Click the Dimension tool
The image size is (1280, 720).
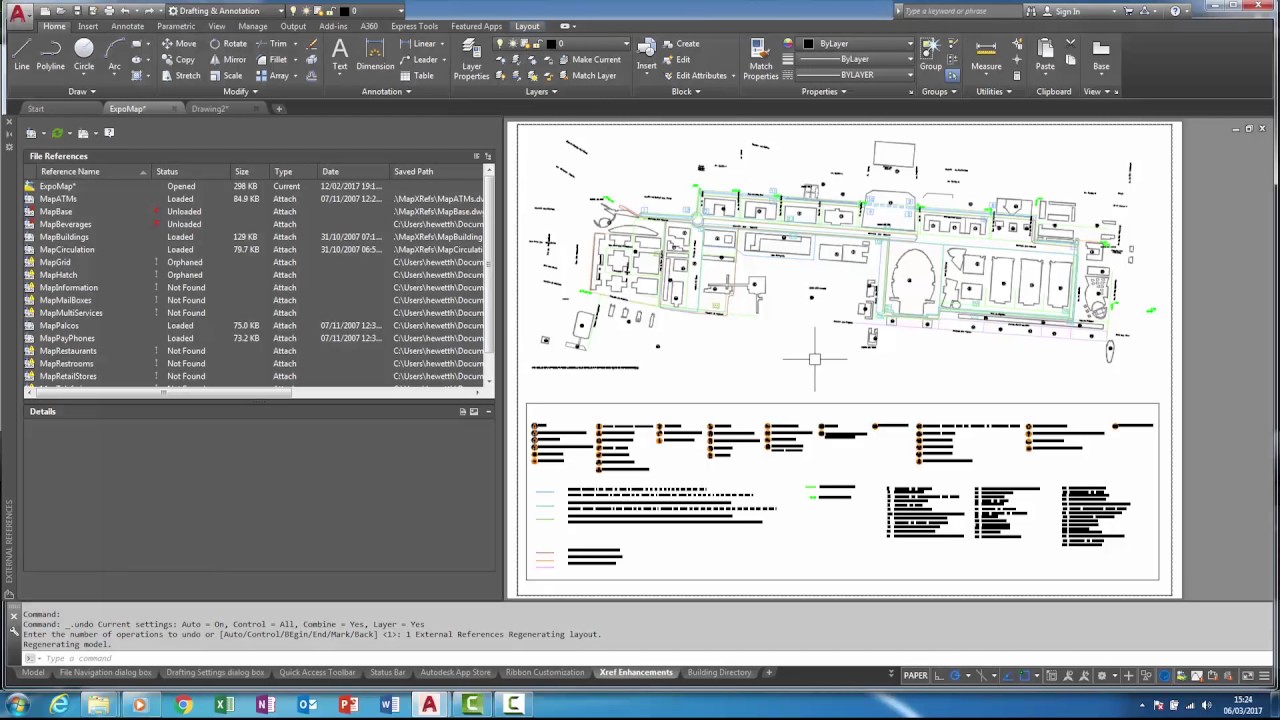pyautogui.click(x=375, y=54)
